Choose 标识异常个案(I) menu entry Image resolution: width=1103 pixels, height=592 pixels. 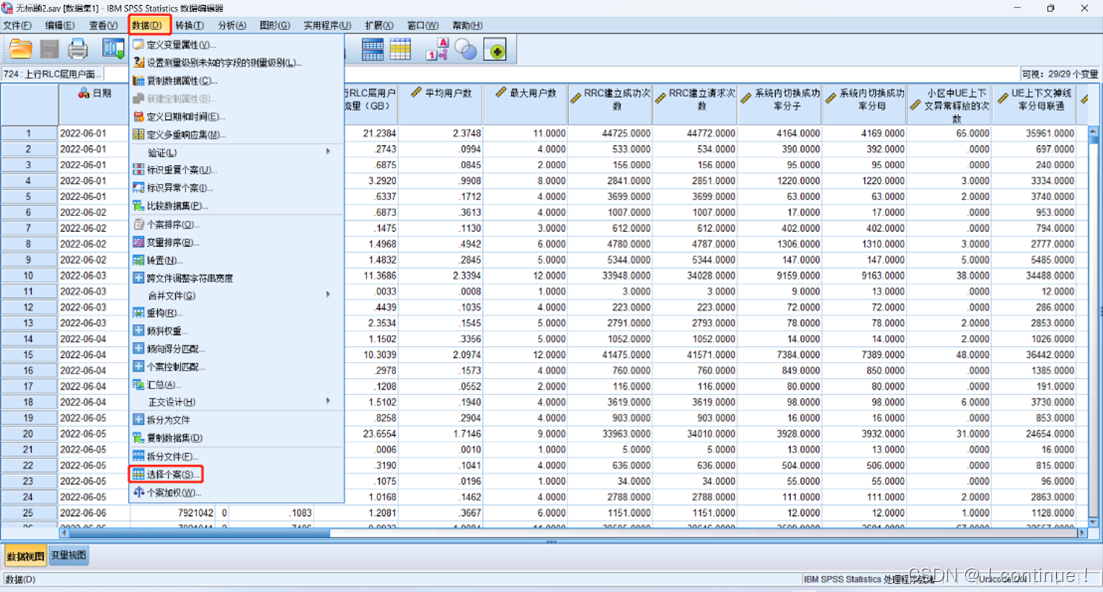[x=236, y=188]
